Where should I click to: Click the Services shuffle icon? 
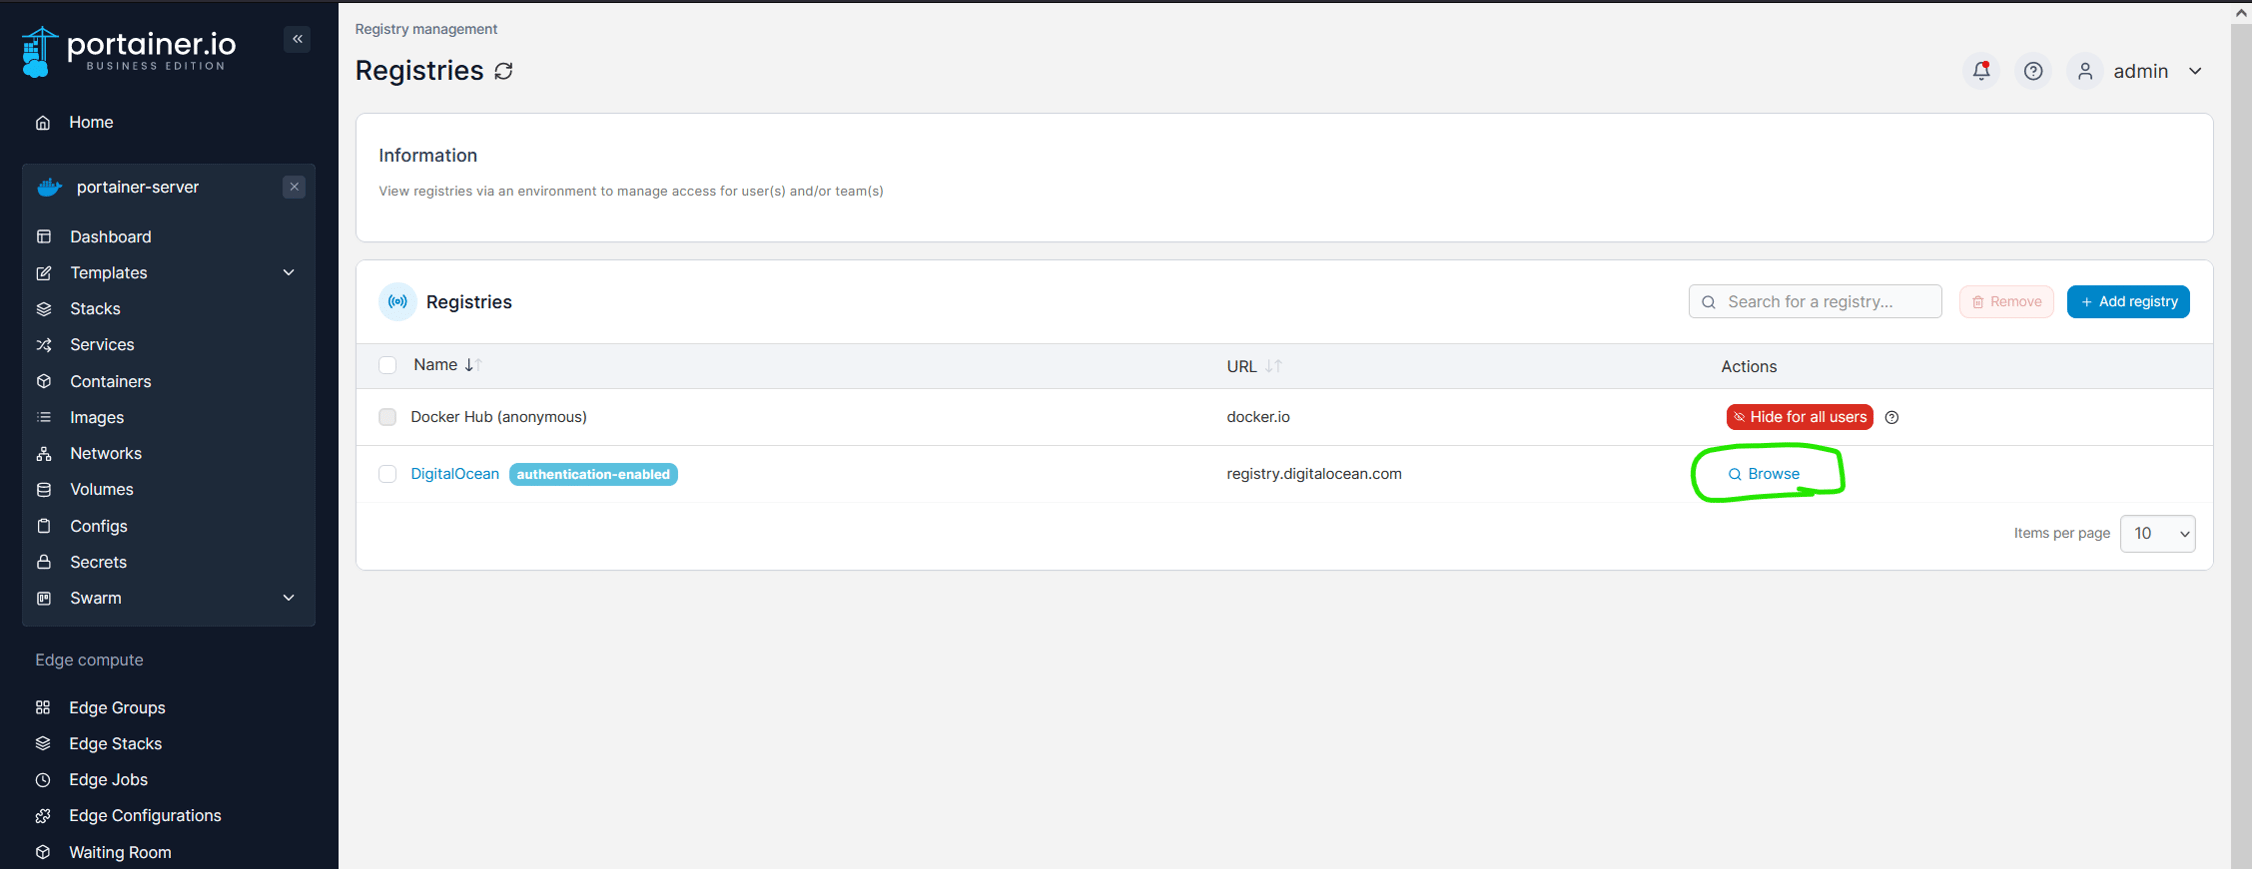coord(44,345)
